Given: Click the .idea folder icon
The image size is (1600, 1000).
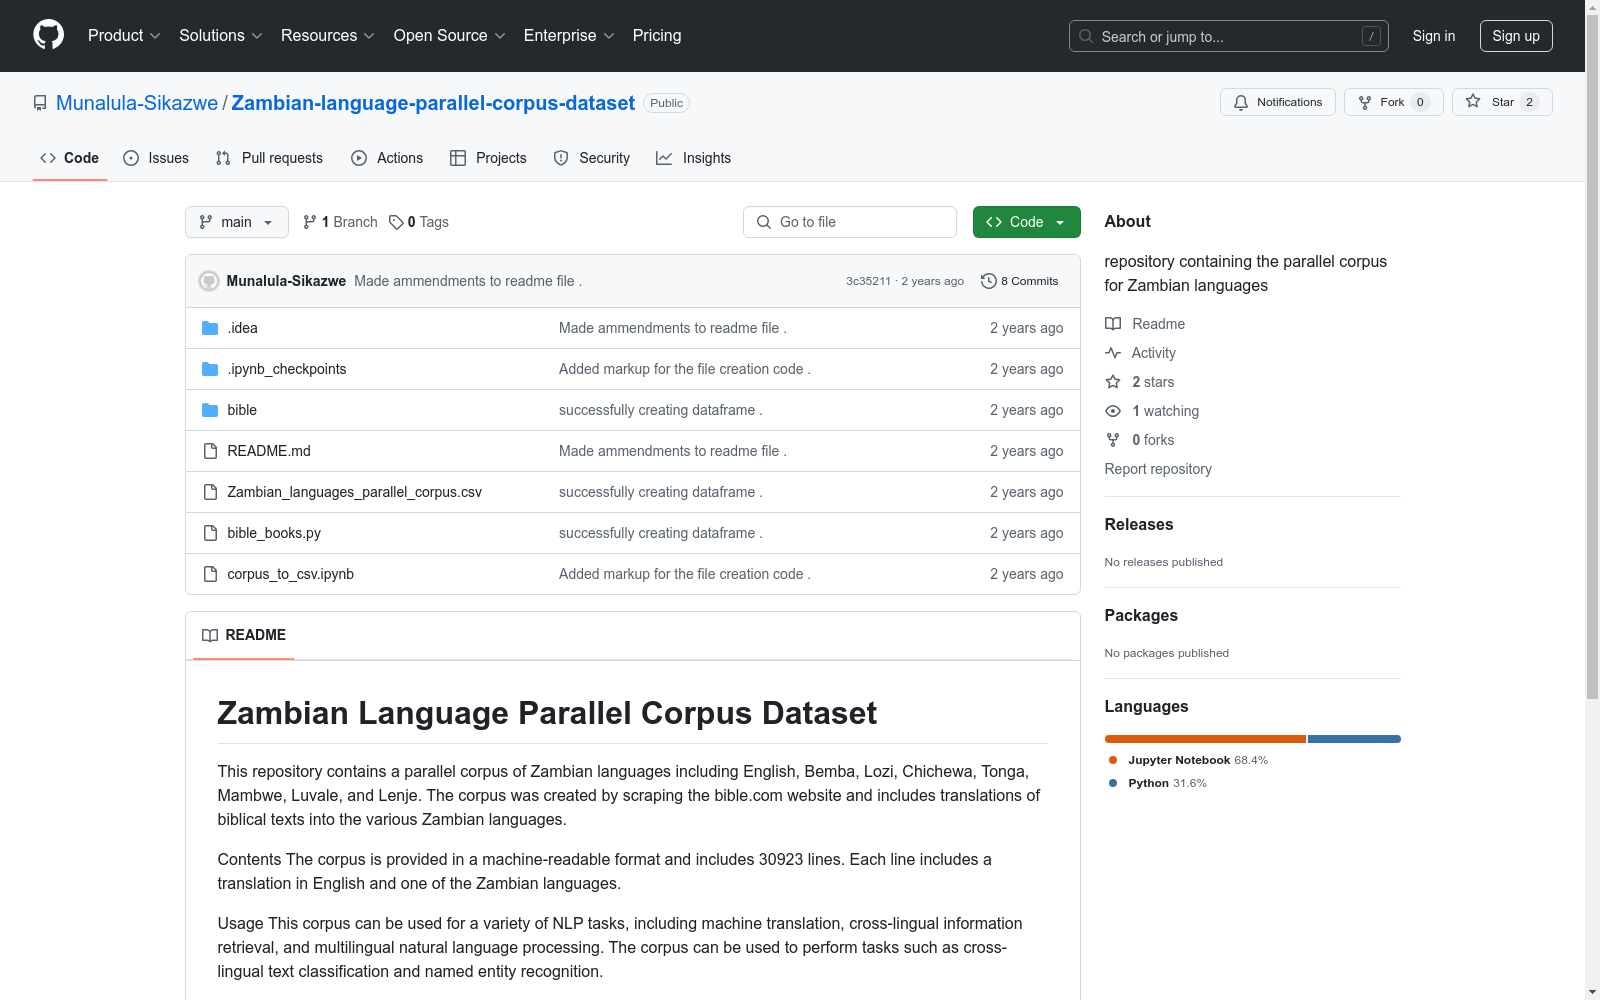Looking at the screenshot, I should click(210, 328).
